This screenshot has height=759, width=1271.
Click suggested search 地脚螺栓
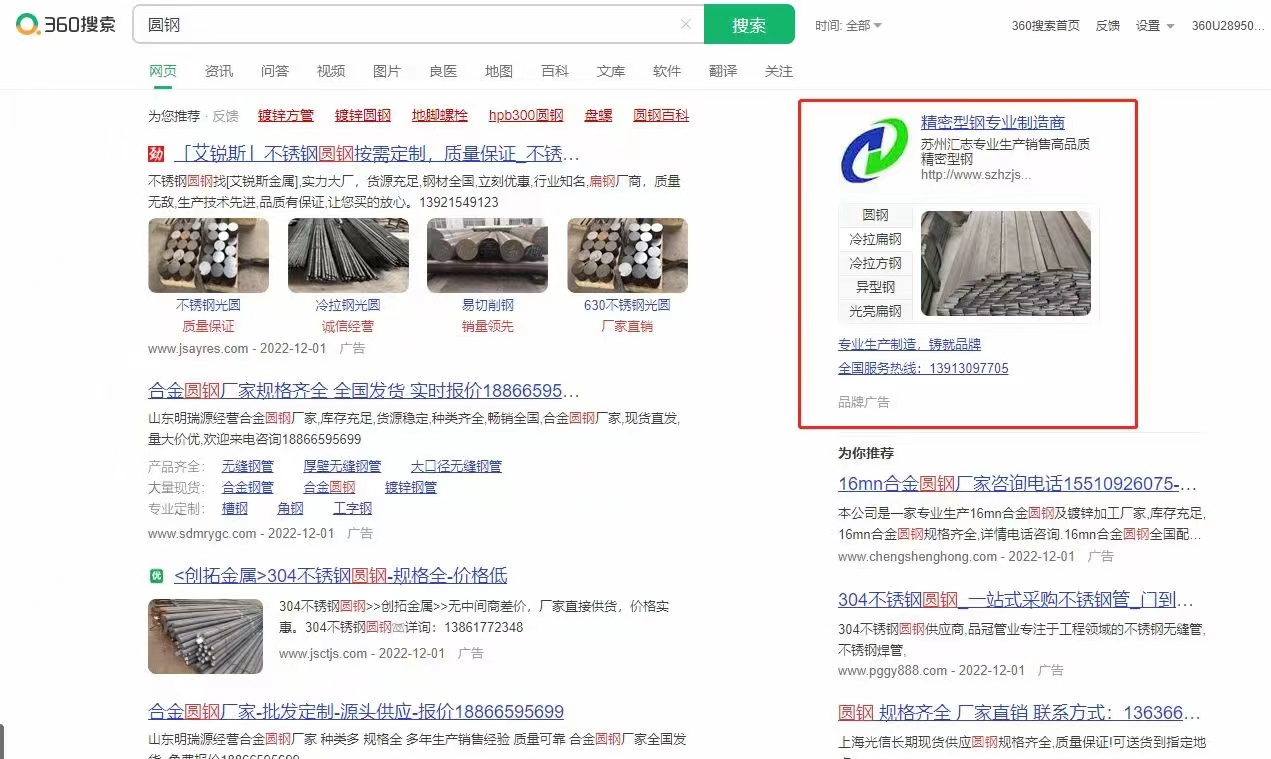(x=440, y=115)
